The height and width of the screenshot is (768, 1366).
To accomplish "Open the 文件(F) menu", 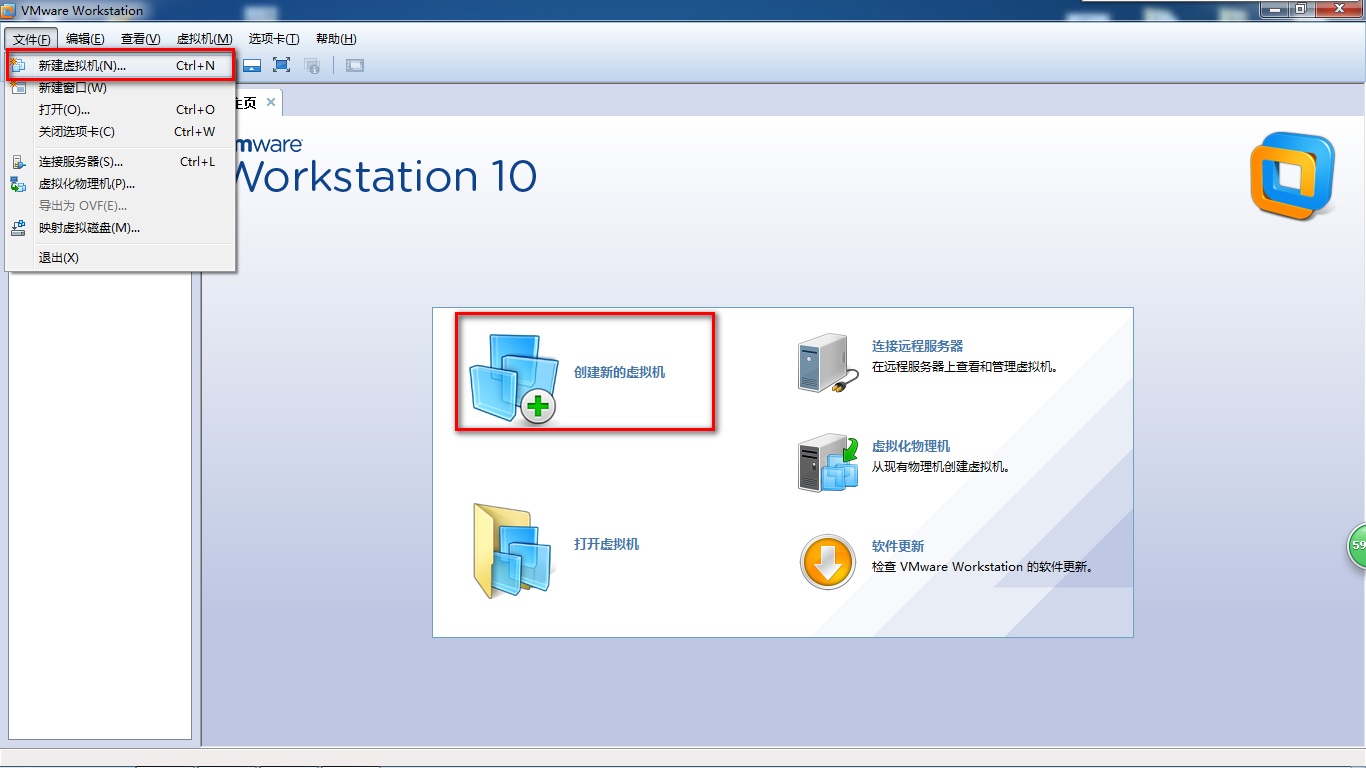I will click(31, 39).
